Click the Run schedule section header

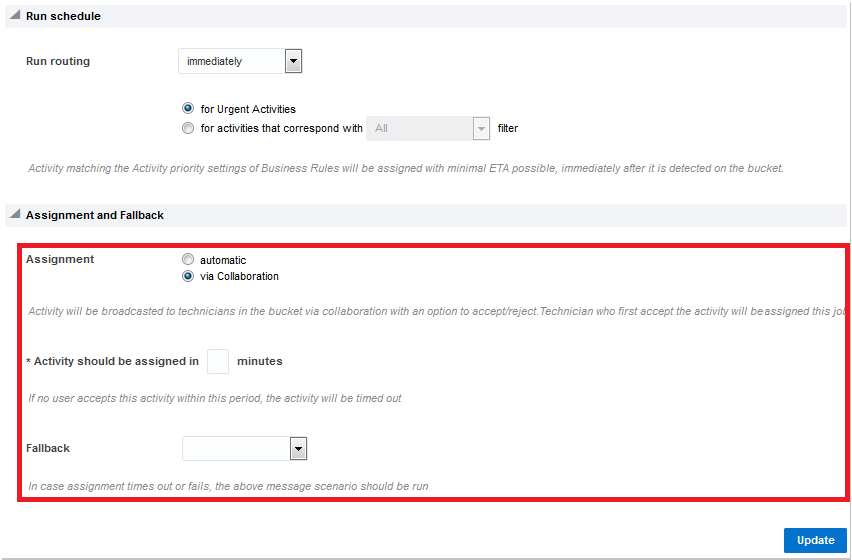coord(63,16)
